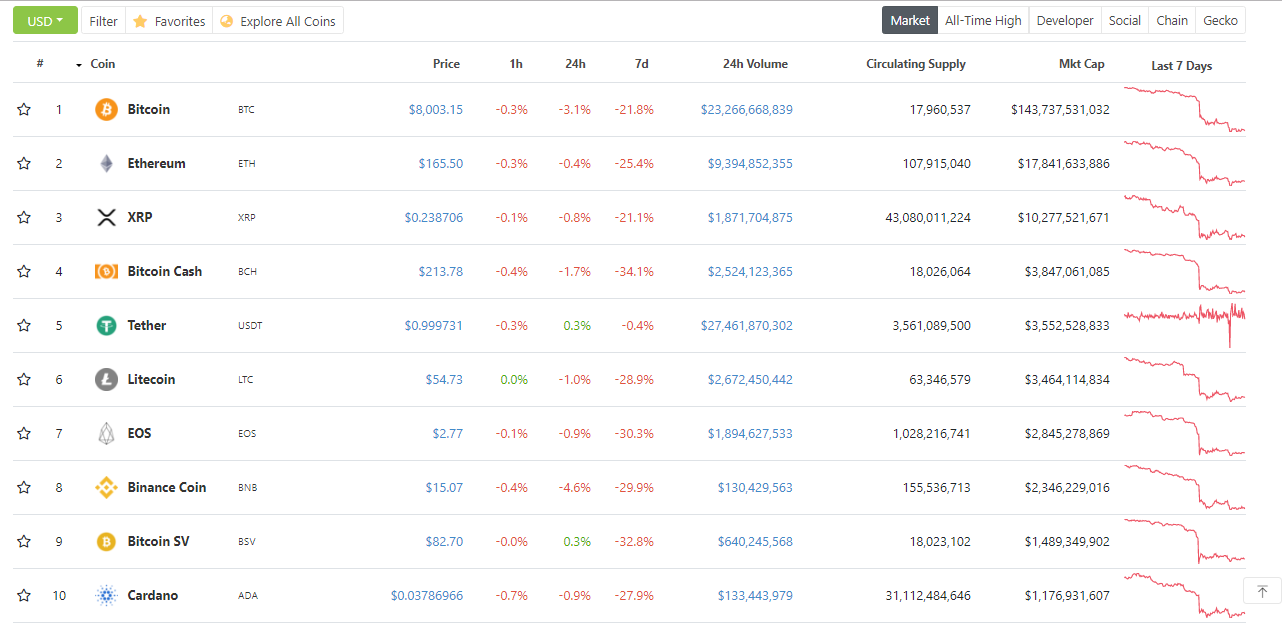Image resolution: width=1282 pixels, height=624 pixels.
Task: Click the BNB ticker symbol
Action: pos(248,488)
